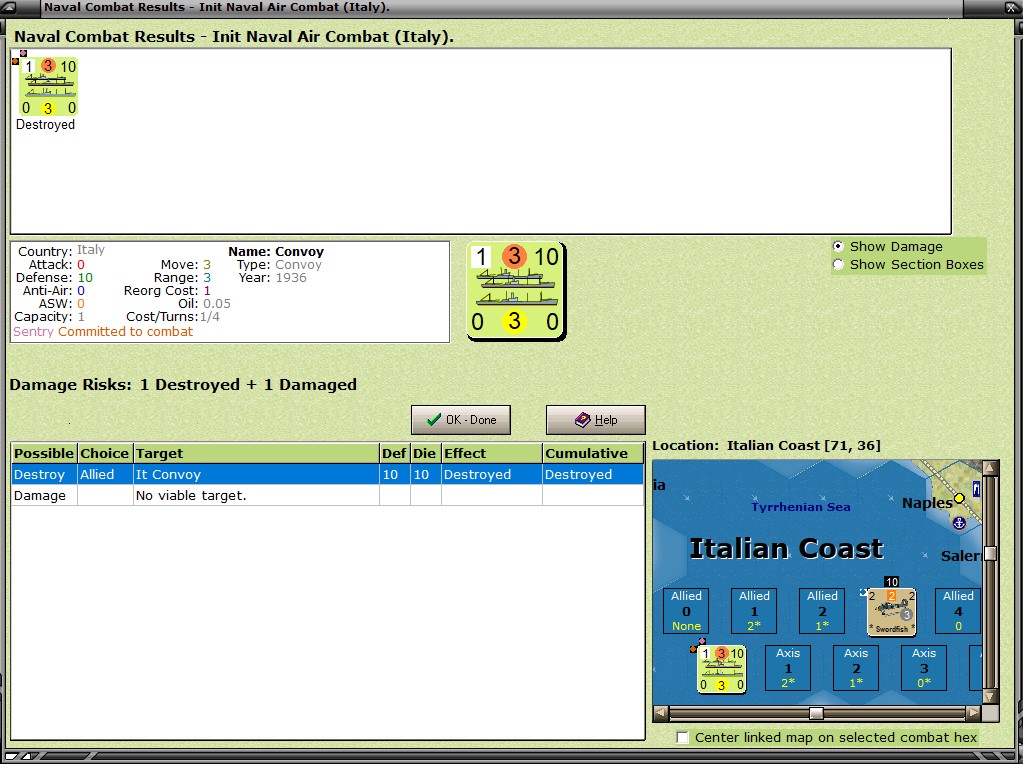Click the Sentry status text
Image resolution: width=1023 pixels, height=764 pixels.
tap(33, 331)
